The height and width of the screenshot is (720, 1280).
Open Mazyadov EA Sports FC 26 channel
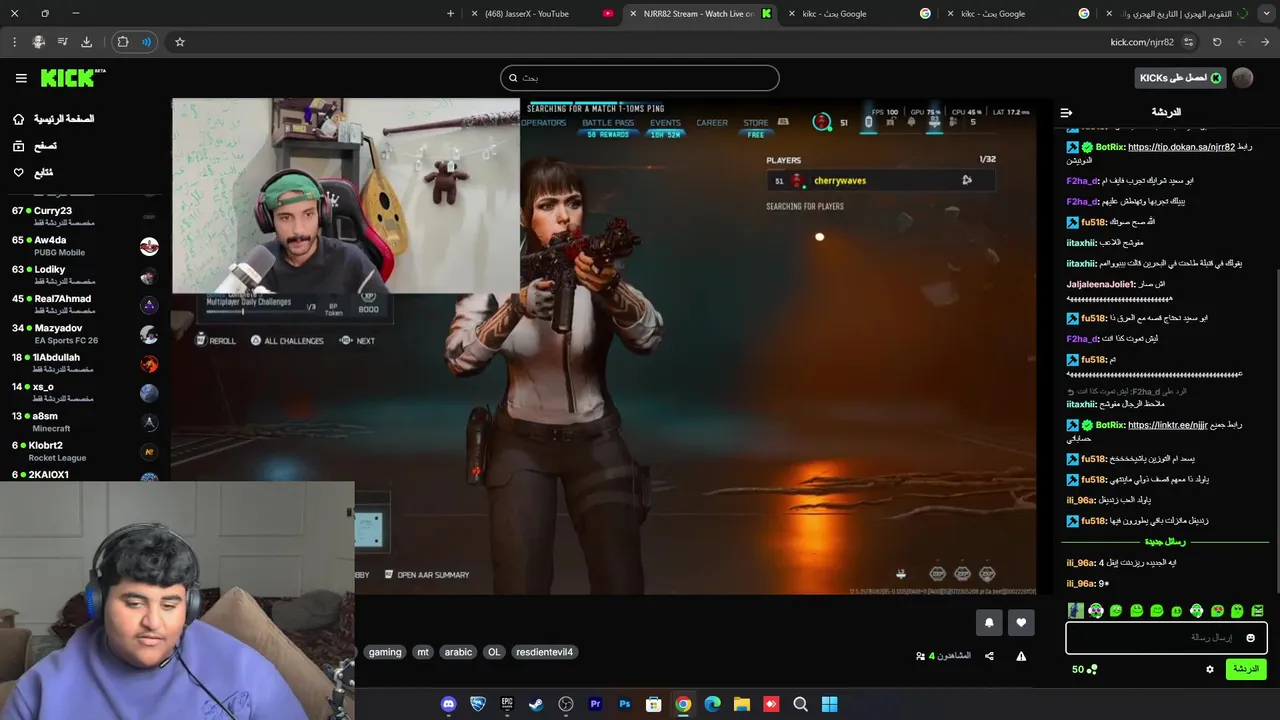(84, 334)
